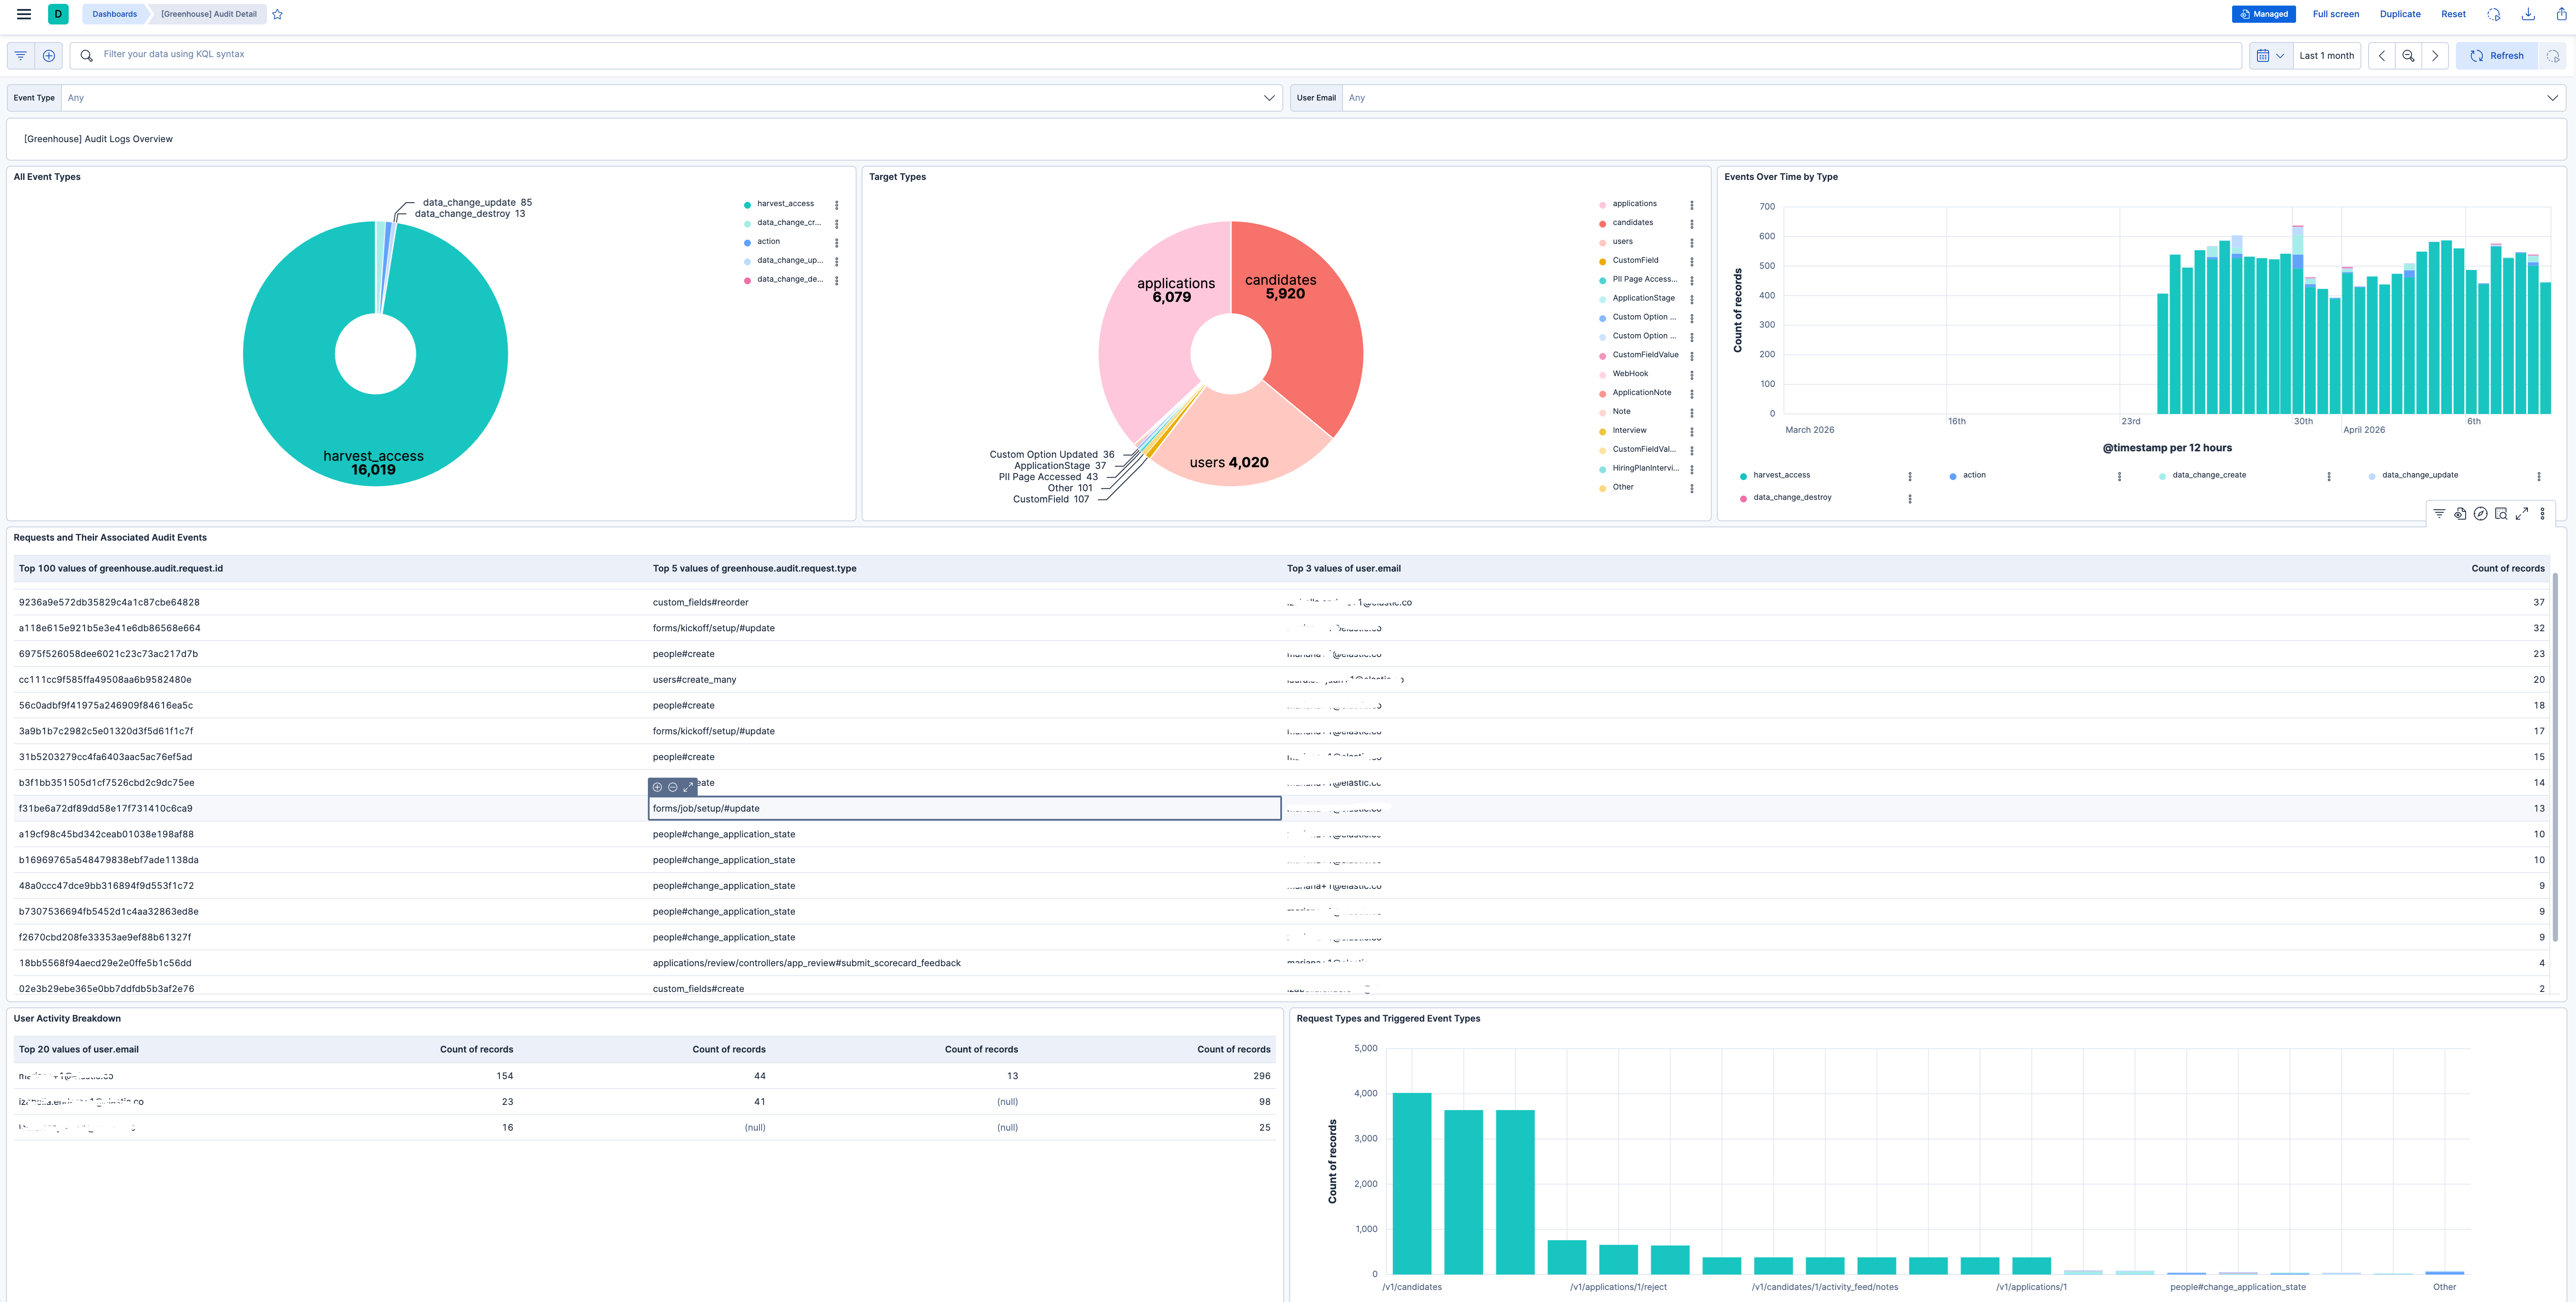Add a control with the plus icon near the search bar
2576x1302 pixels.
pyautogui.click(x=48, y=55)
